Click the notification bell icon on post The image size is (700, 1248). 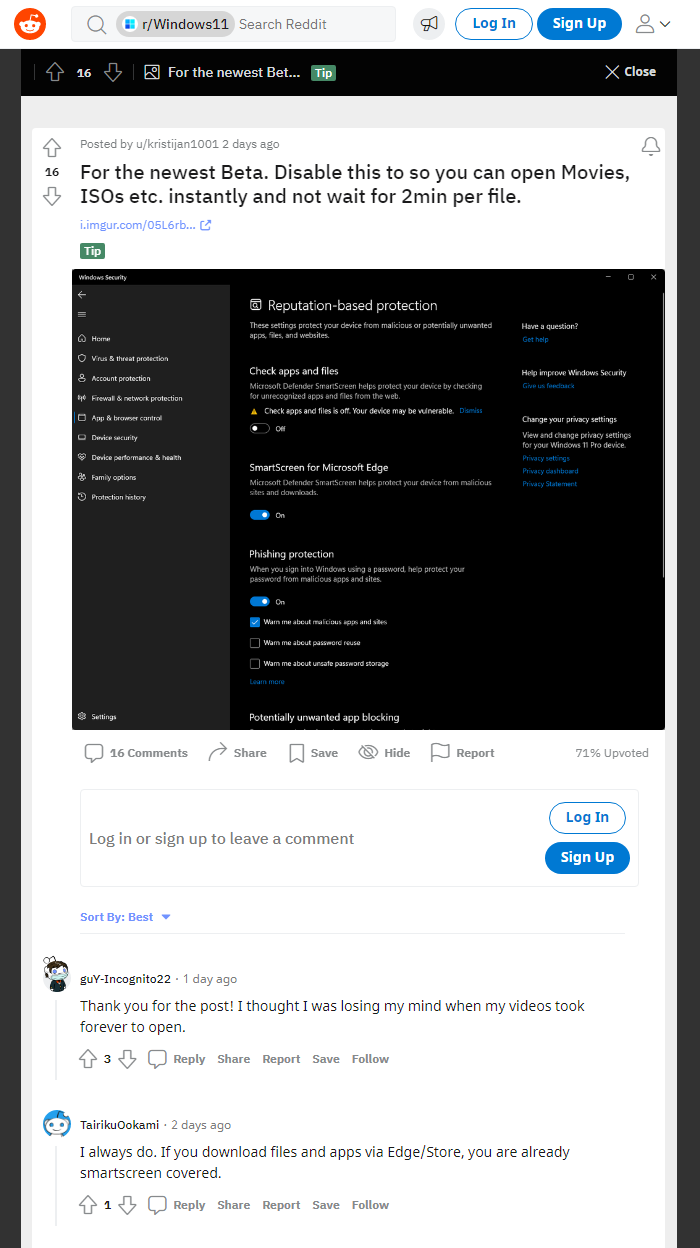(x=651, y=147)
